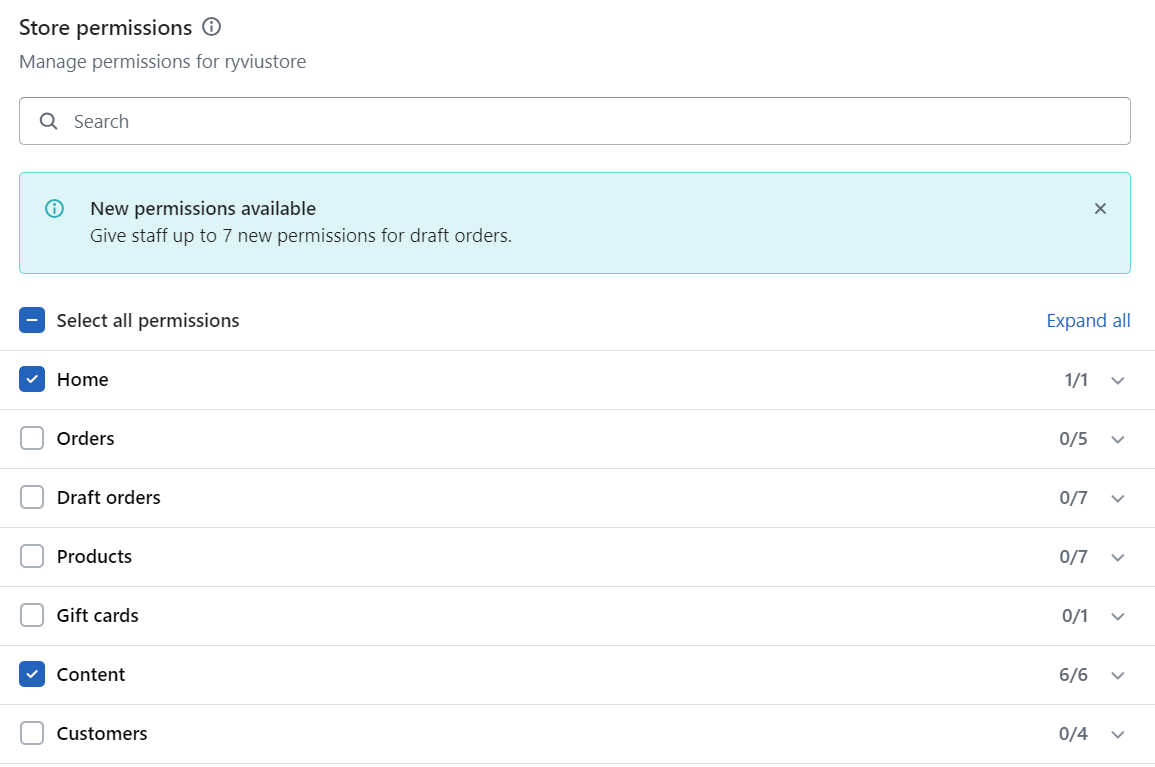Screen dimensions: 1155x767
Task: Open the Content section chevron
Action: (1118, 676)
